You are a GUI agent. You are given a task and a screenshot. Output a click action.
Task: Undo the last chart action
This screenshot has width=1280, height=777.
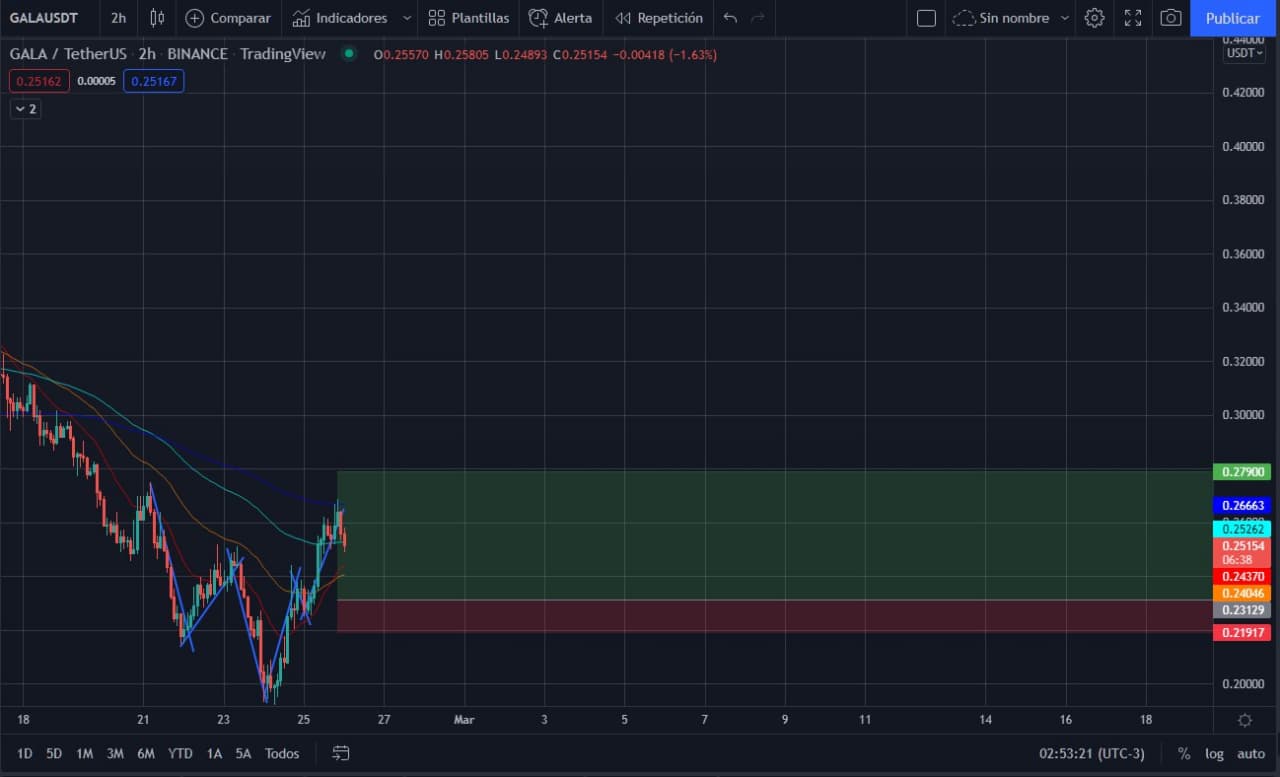730,18
